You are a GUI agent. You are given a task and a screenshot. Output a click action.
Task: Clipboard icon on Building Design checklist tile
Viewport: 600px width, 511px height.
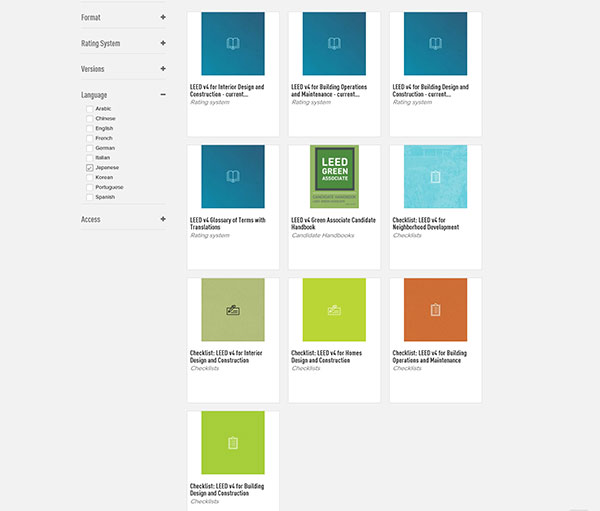pyautogui.click(x=233, y=443)
